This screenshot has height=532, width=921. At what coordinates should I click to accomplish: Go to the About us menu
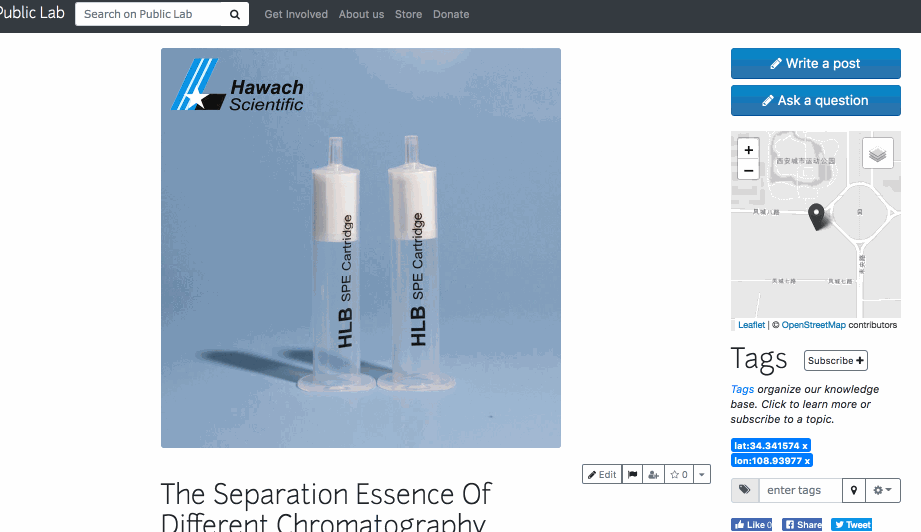click(361, 15)
